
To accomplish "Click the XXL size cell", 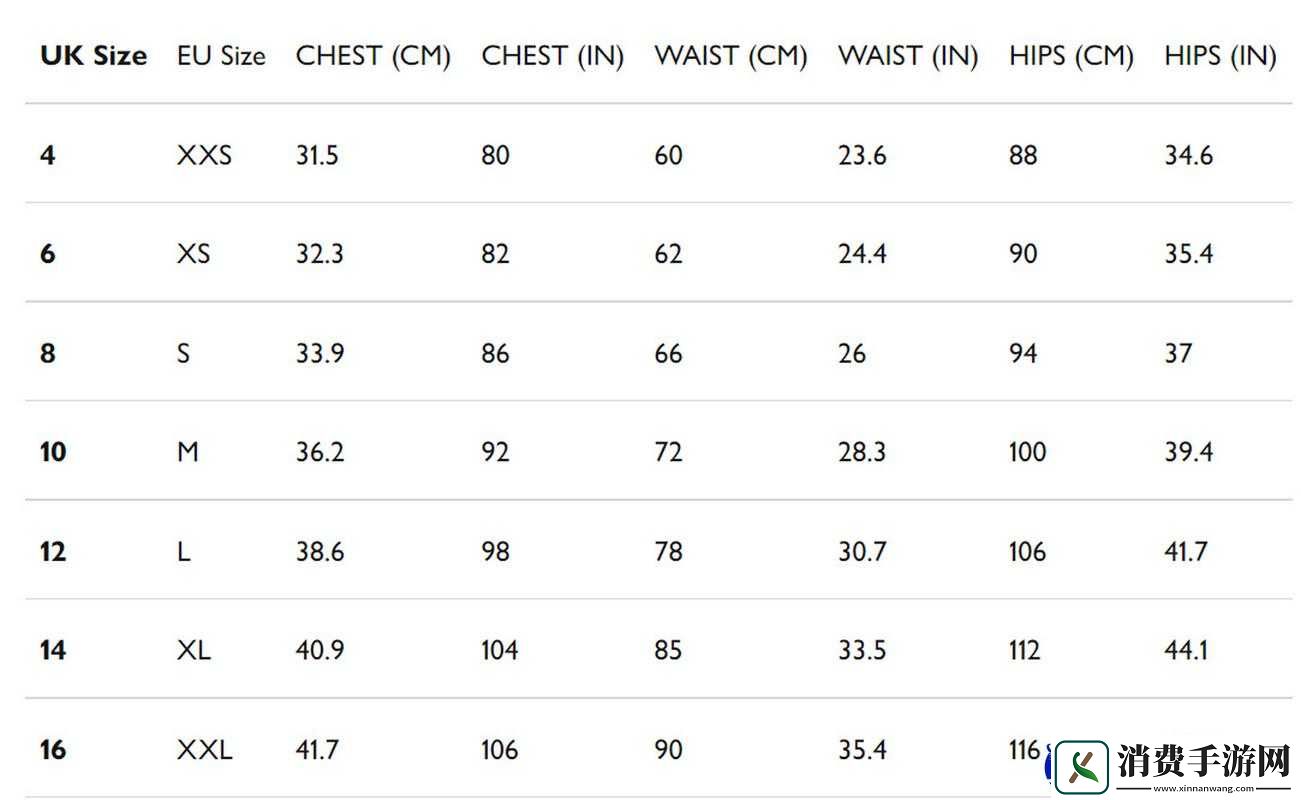I will tap(204, 749).
